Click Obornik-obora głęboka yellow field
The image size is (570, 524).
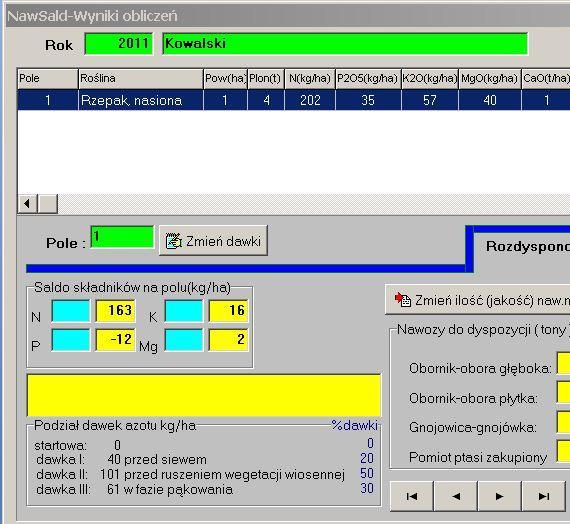[x=563, y=363]
